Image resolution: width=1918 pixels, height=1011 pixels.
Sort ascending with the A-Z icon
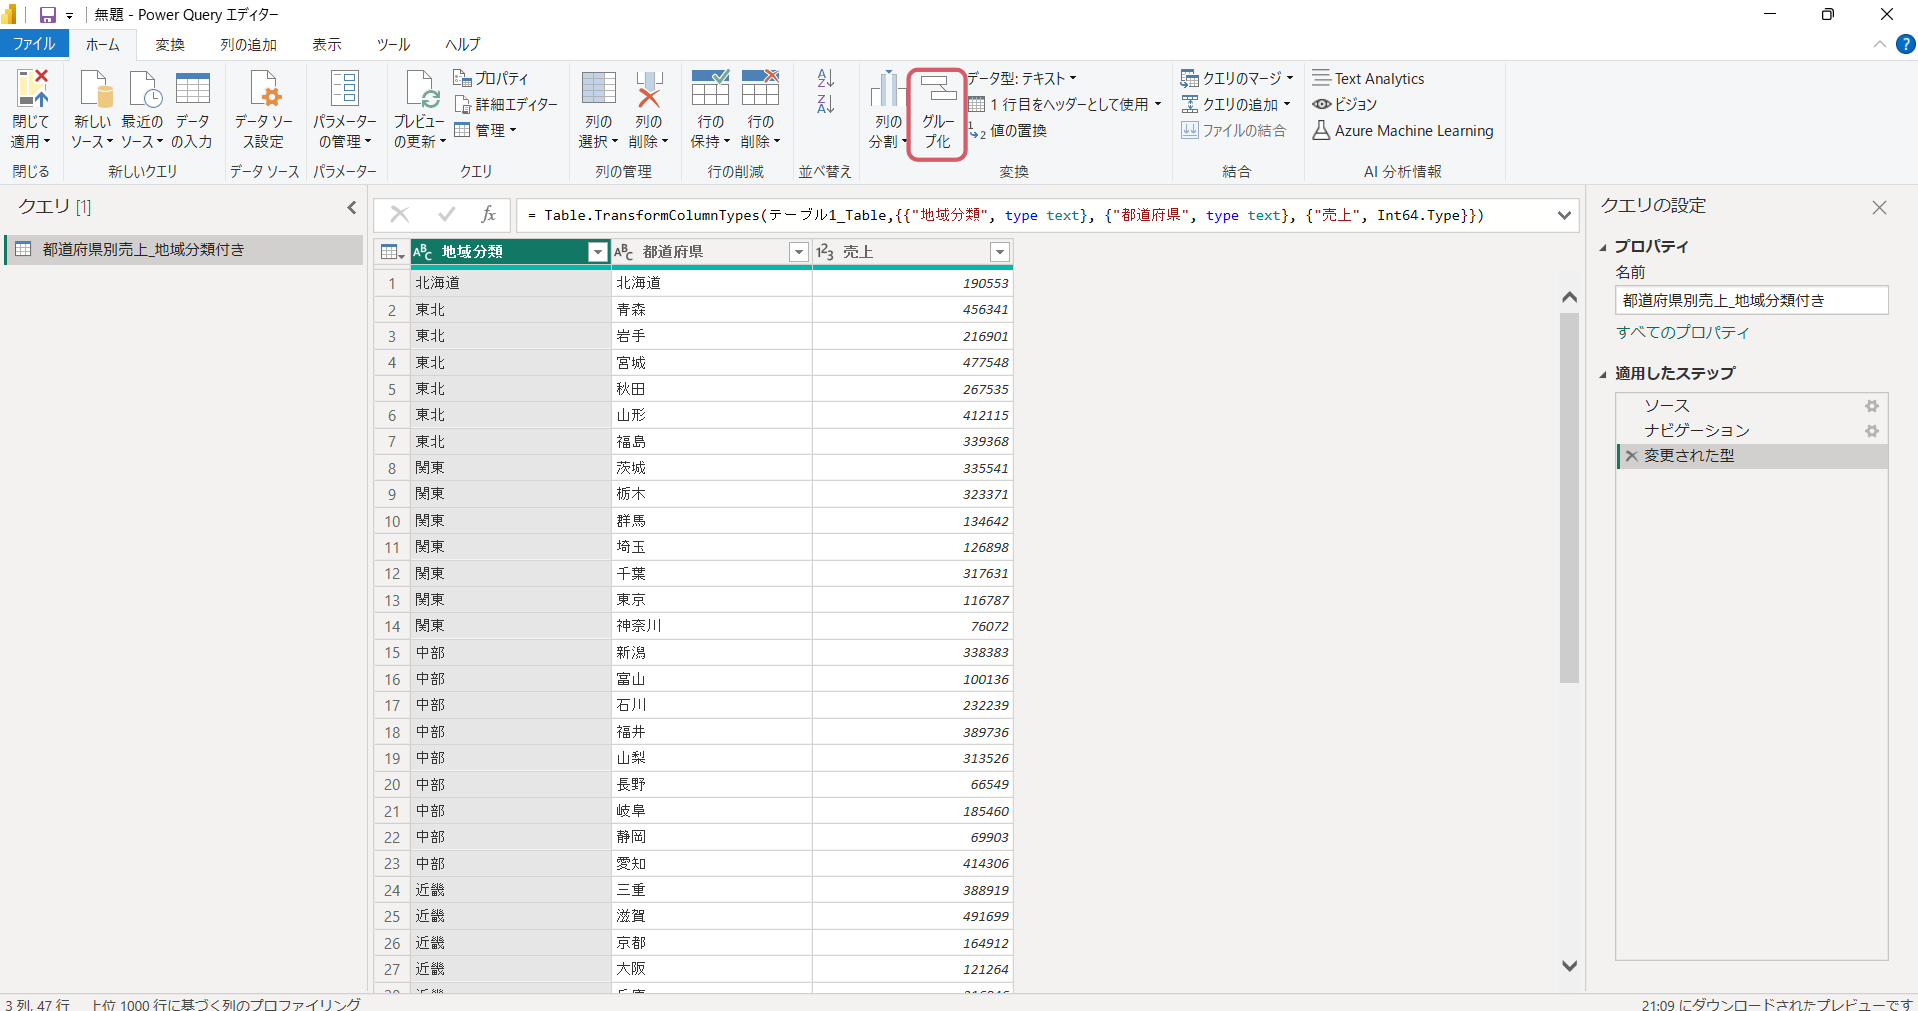click(825, 78)
